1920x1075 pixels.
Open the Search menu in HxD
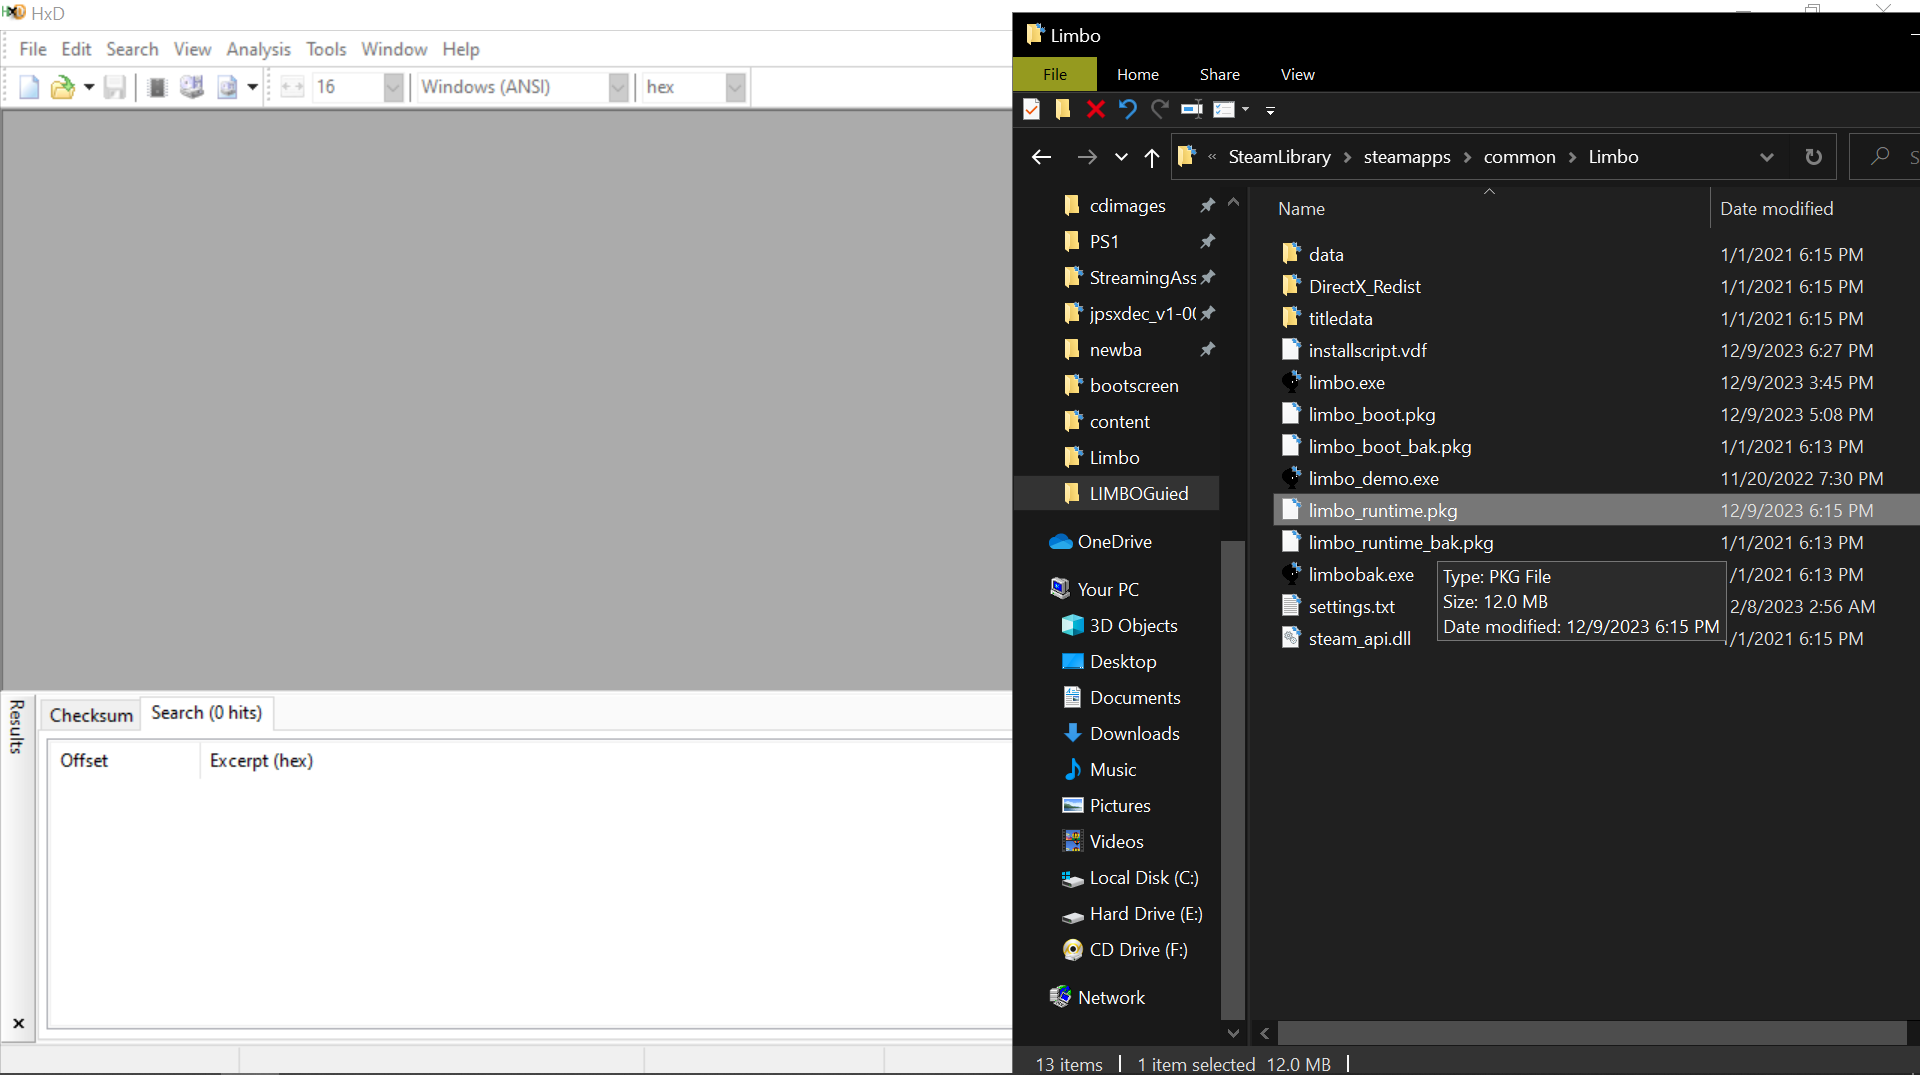pos(132,49)
